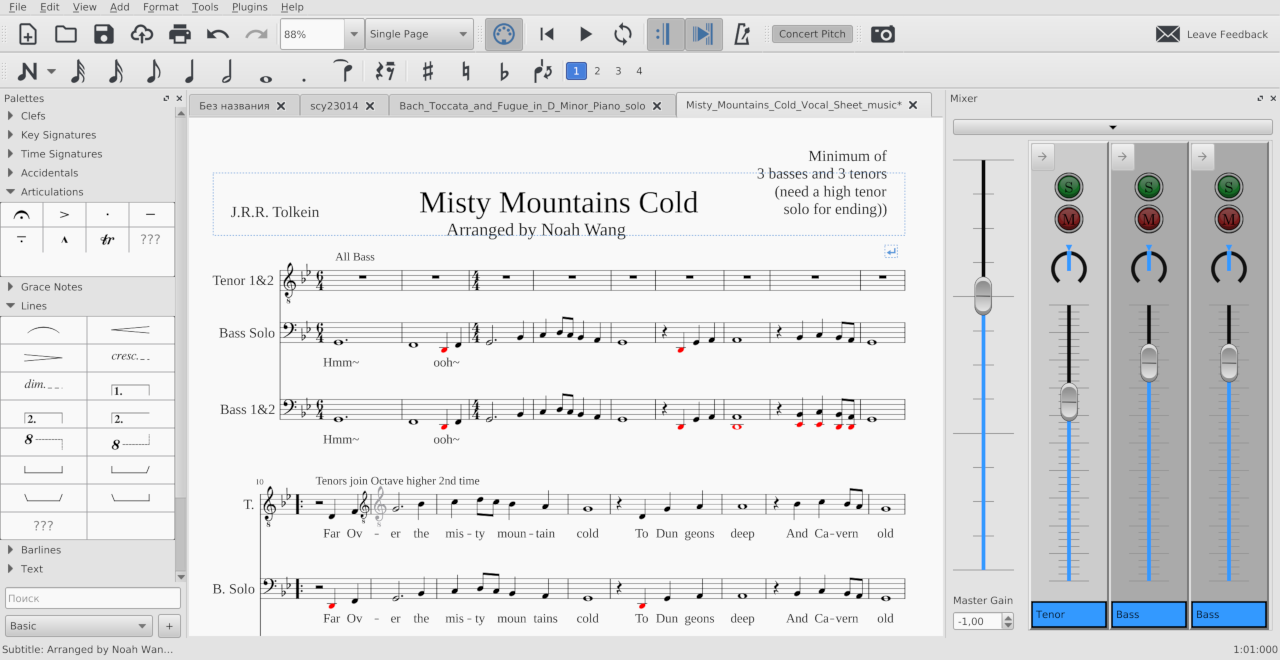The height and width of the screenshot is (660, 1280).
Task: Solo the Tenor mixer channel
Action: coord(1069,187)
